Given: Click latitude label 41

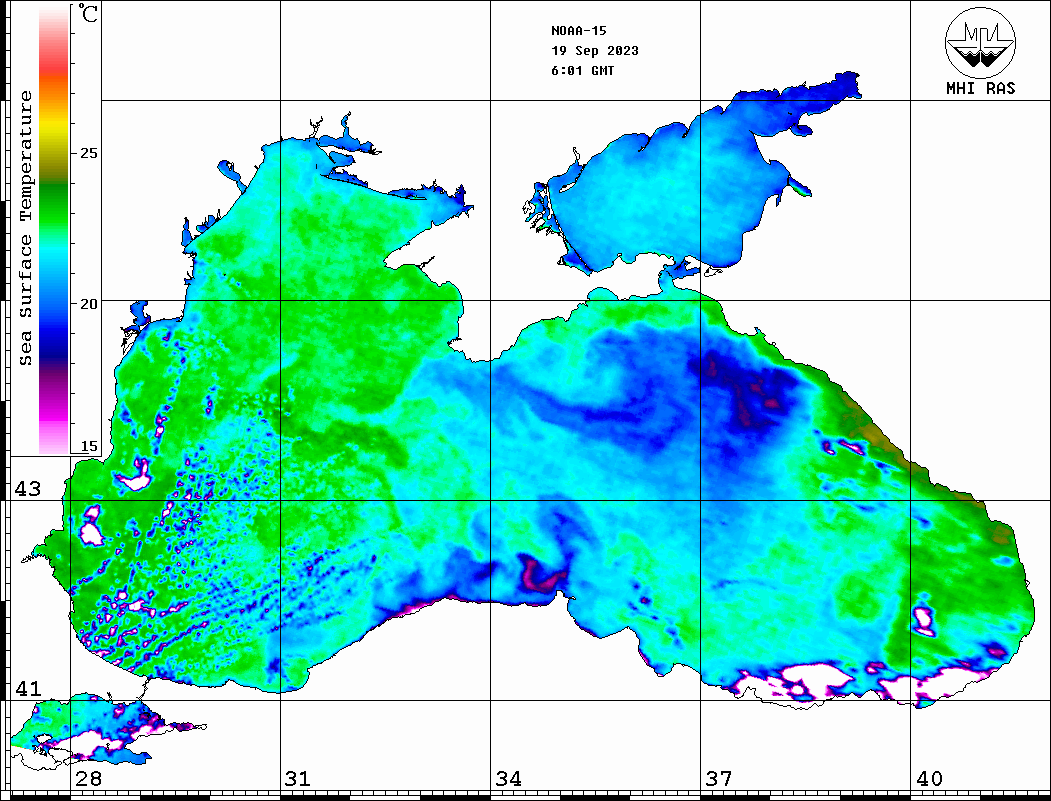Looking at the screenshot, I should coord(28,689).
